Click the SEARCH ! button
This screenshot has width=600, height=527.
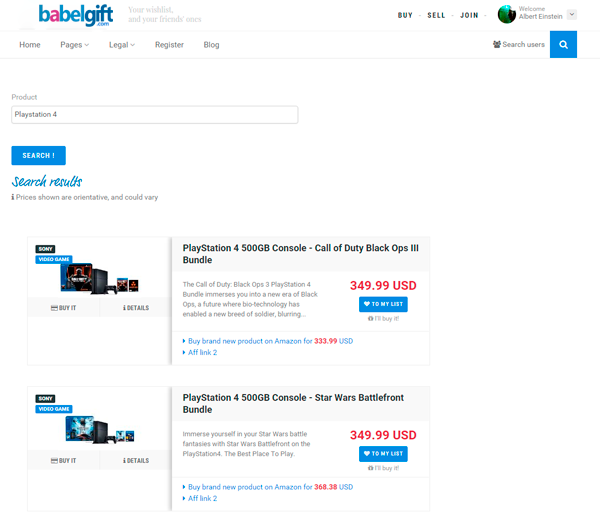click(38, 155)
